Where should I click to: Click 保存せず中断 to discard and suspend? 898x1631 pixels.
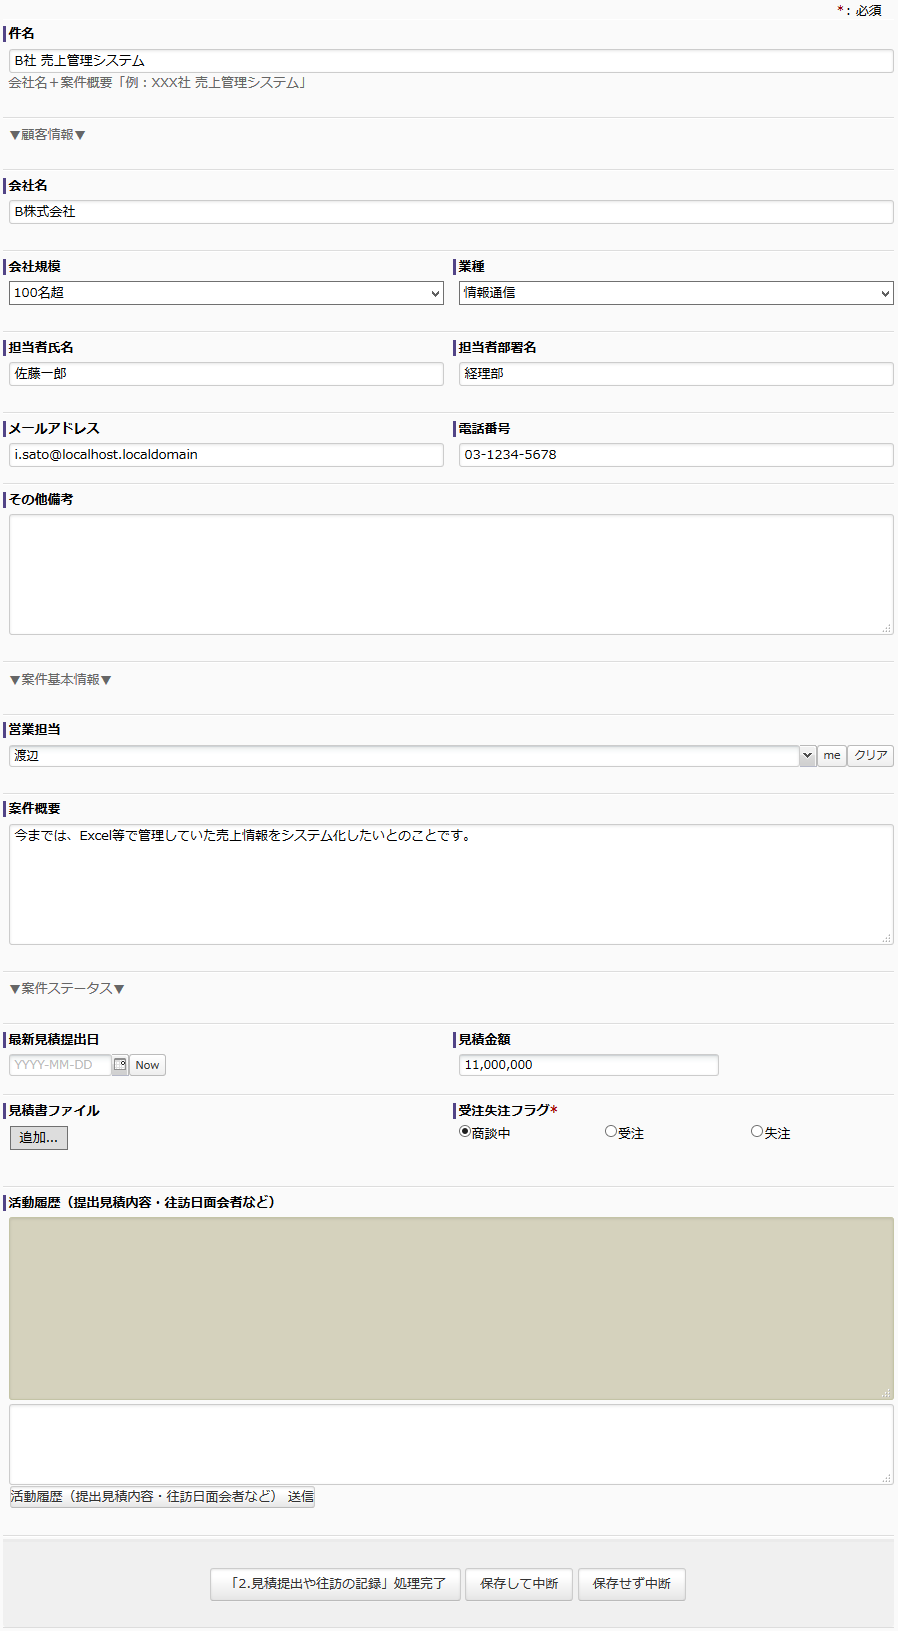(631, 1584)
